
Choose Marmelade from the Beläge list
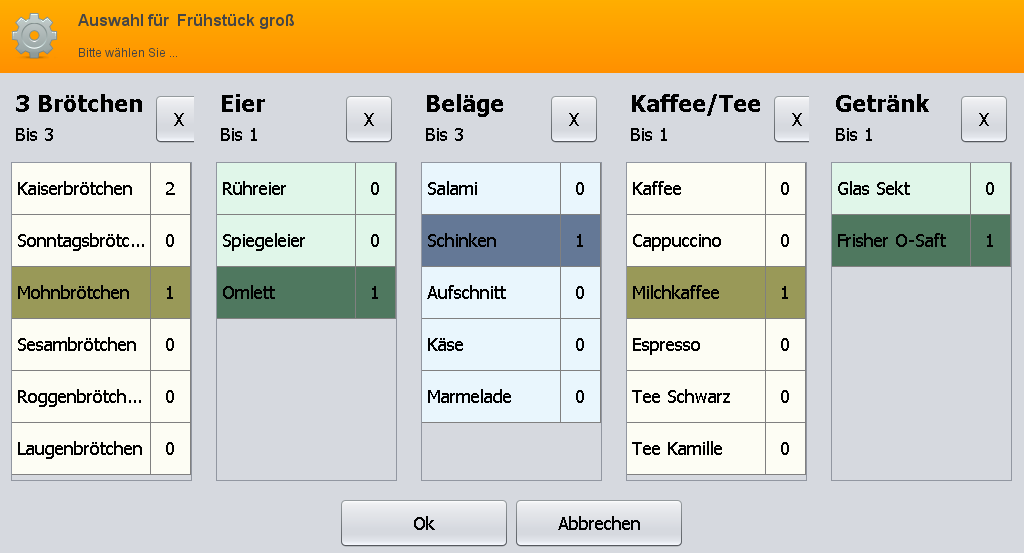[511, 397]
